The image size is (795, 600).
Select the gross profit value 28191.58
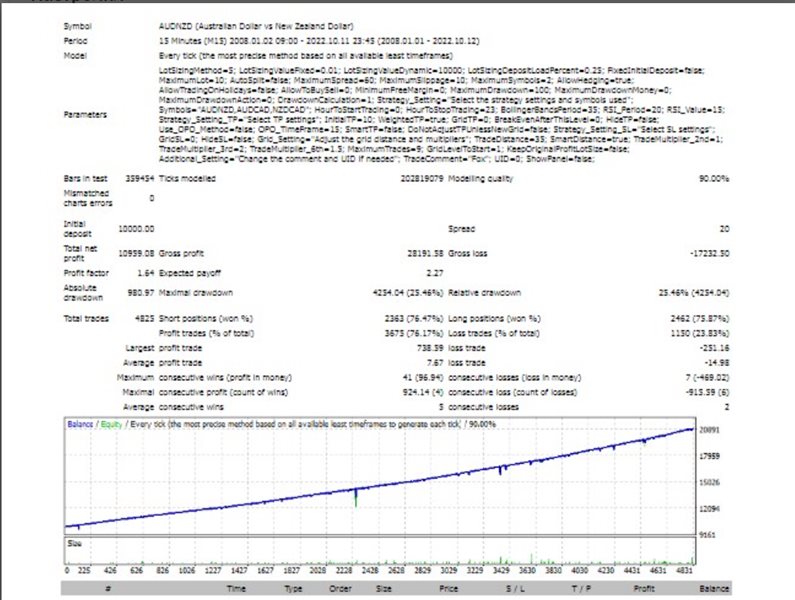425,253
